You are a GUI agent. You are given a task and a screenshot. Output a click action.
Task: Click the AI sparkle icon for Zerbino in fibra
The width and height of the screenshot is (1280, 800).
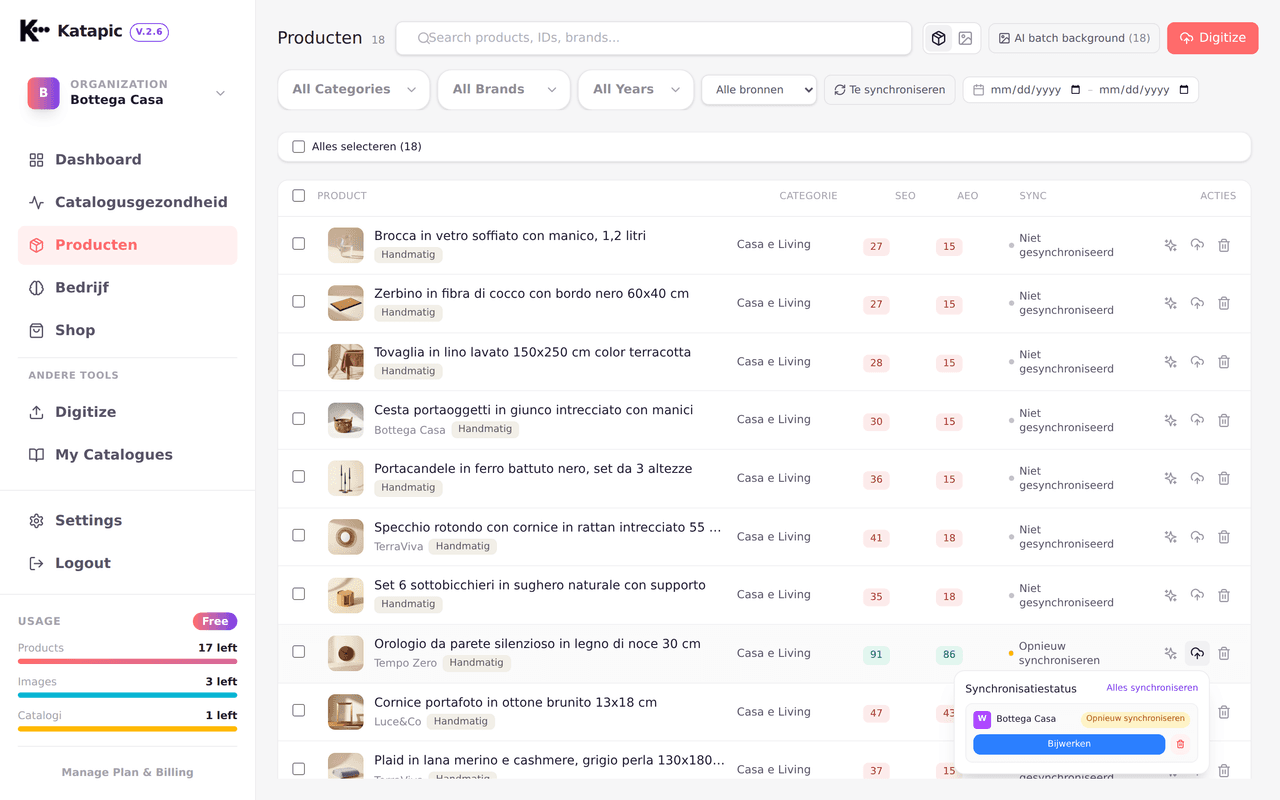pos(1170,303)
